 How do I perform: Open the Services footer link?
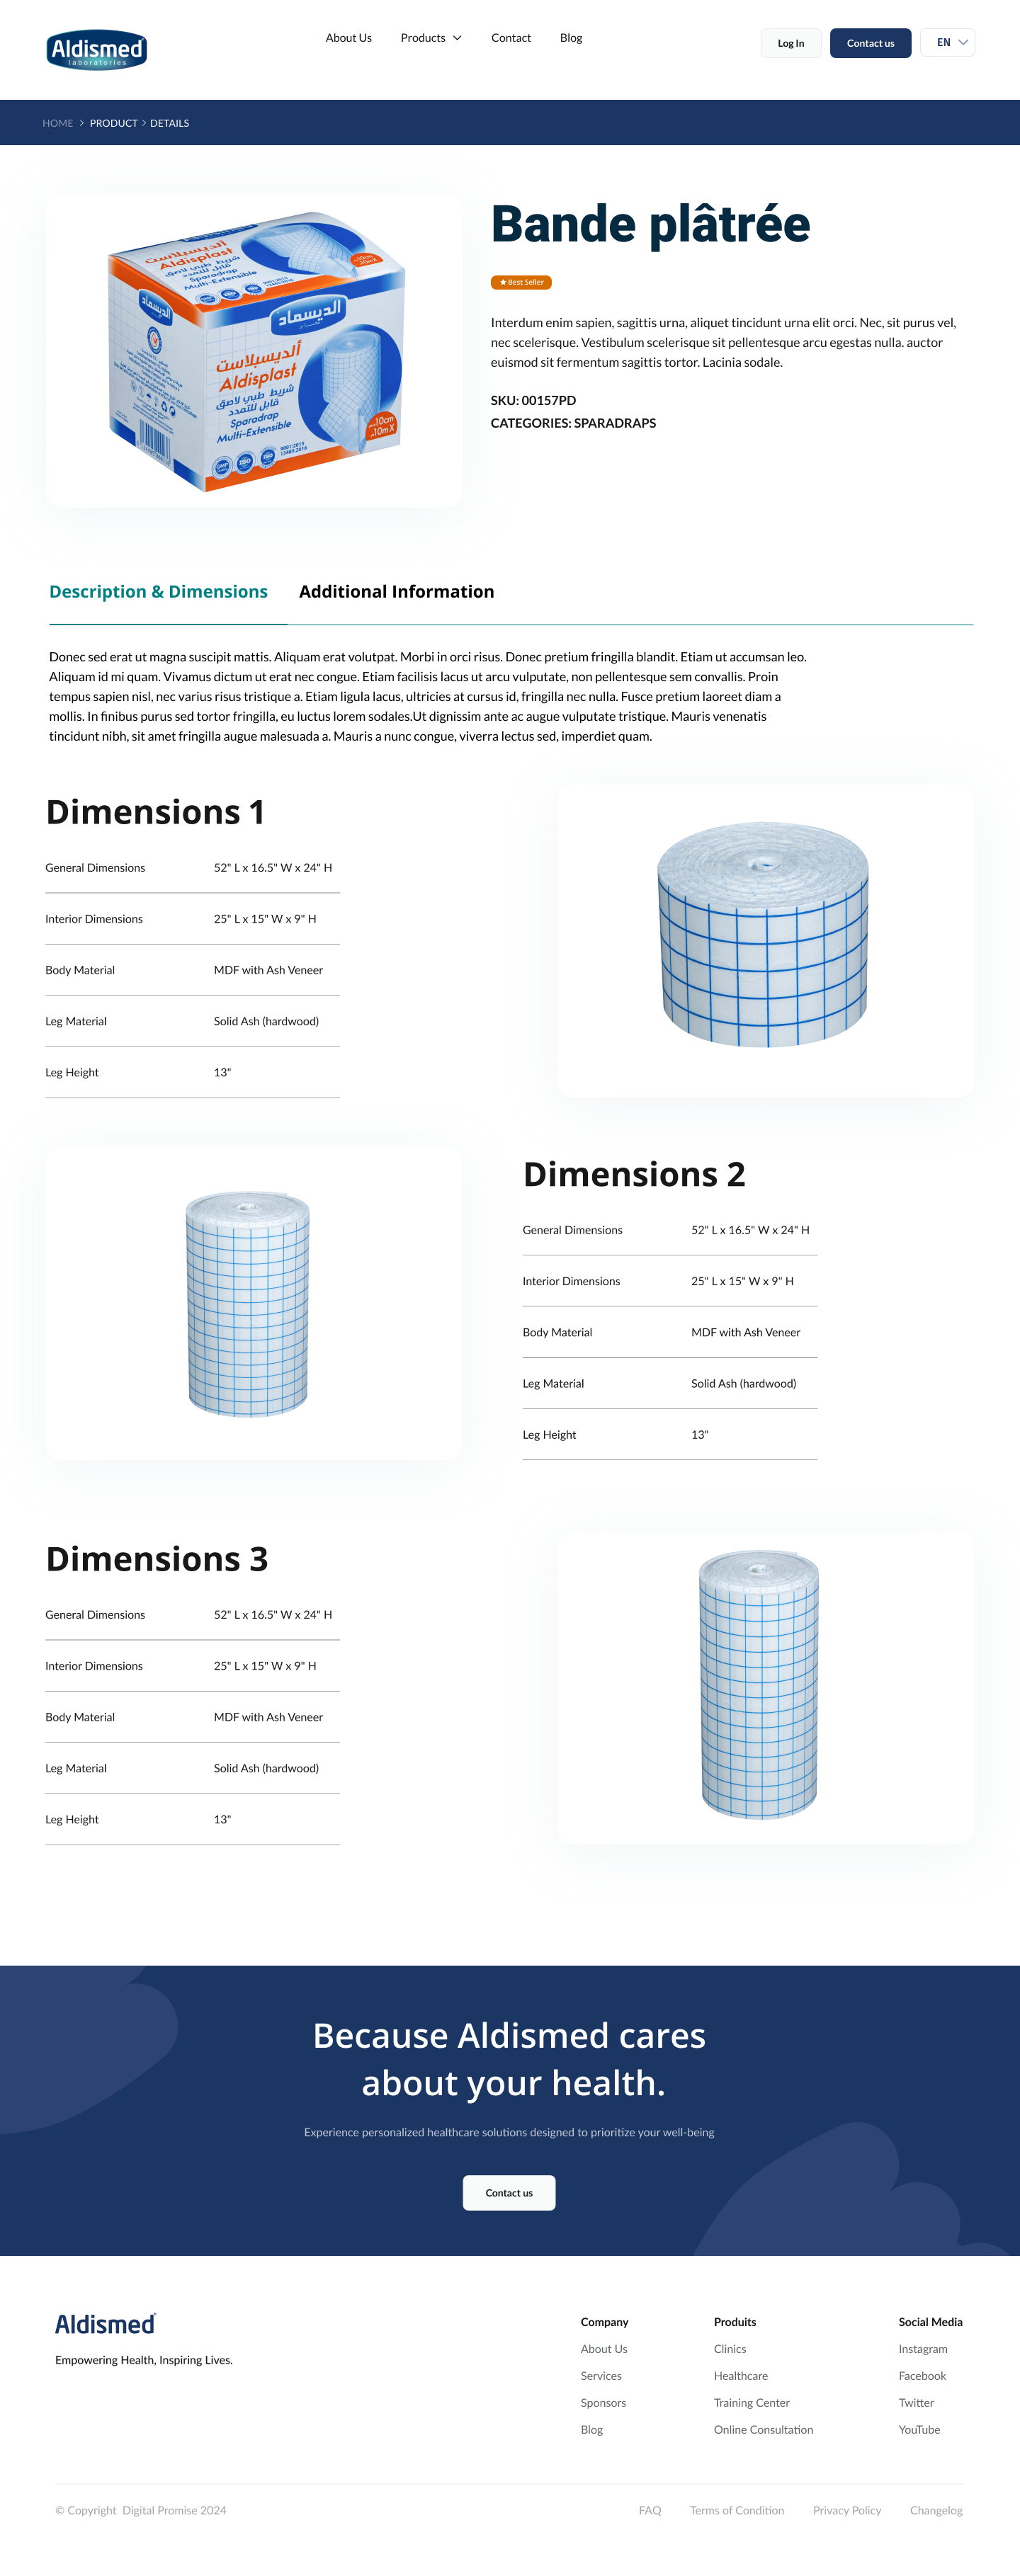[x=601, y=2376]
